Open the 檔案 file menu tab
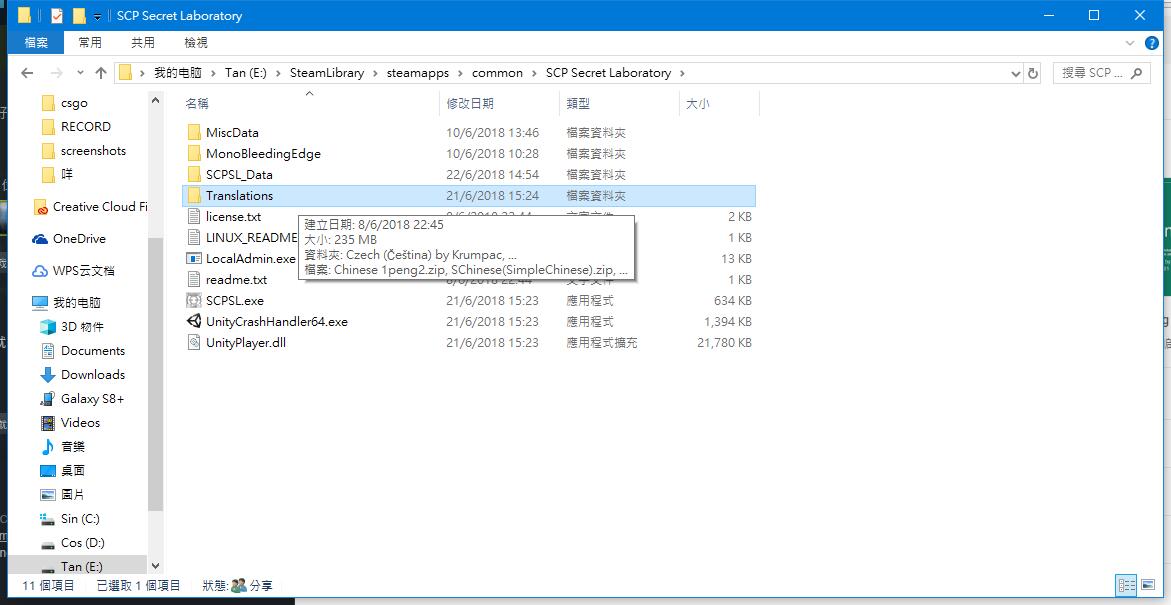Image resolution: width=1171 pixels, height=605 pixels. pos(36,43)
